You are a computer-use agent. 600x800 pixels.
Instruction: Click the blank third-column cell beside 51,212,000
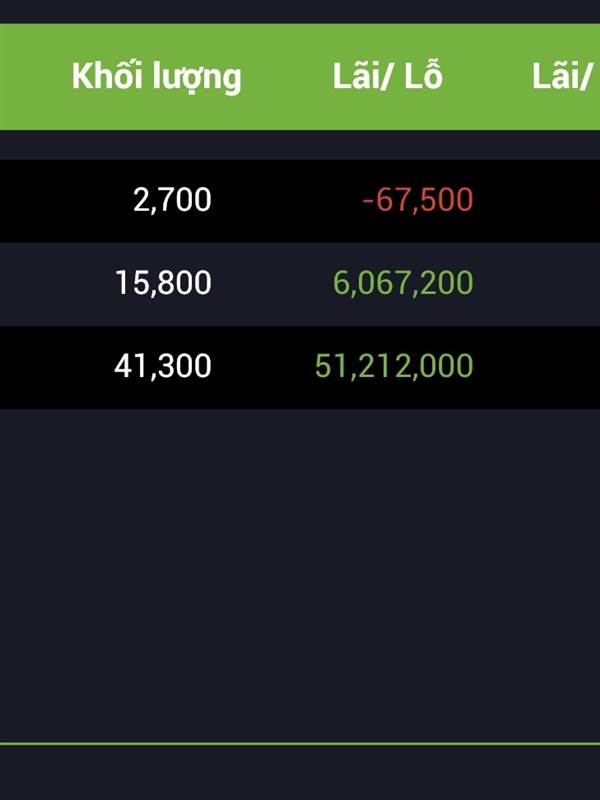pyautogui.click(x=541, y=367)
